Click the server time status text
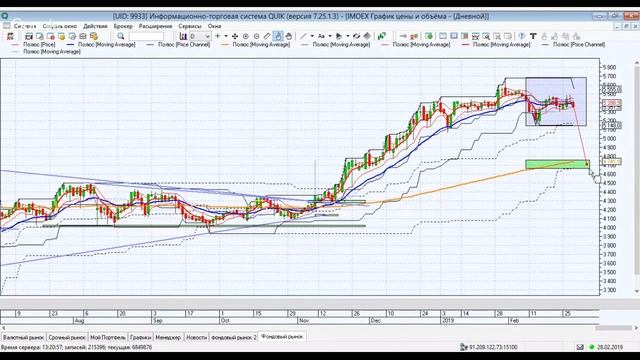 [76, 347]
